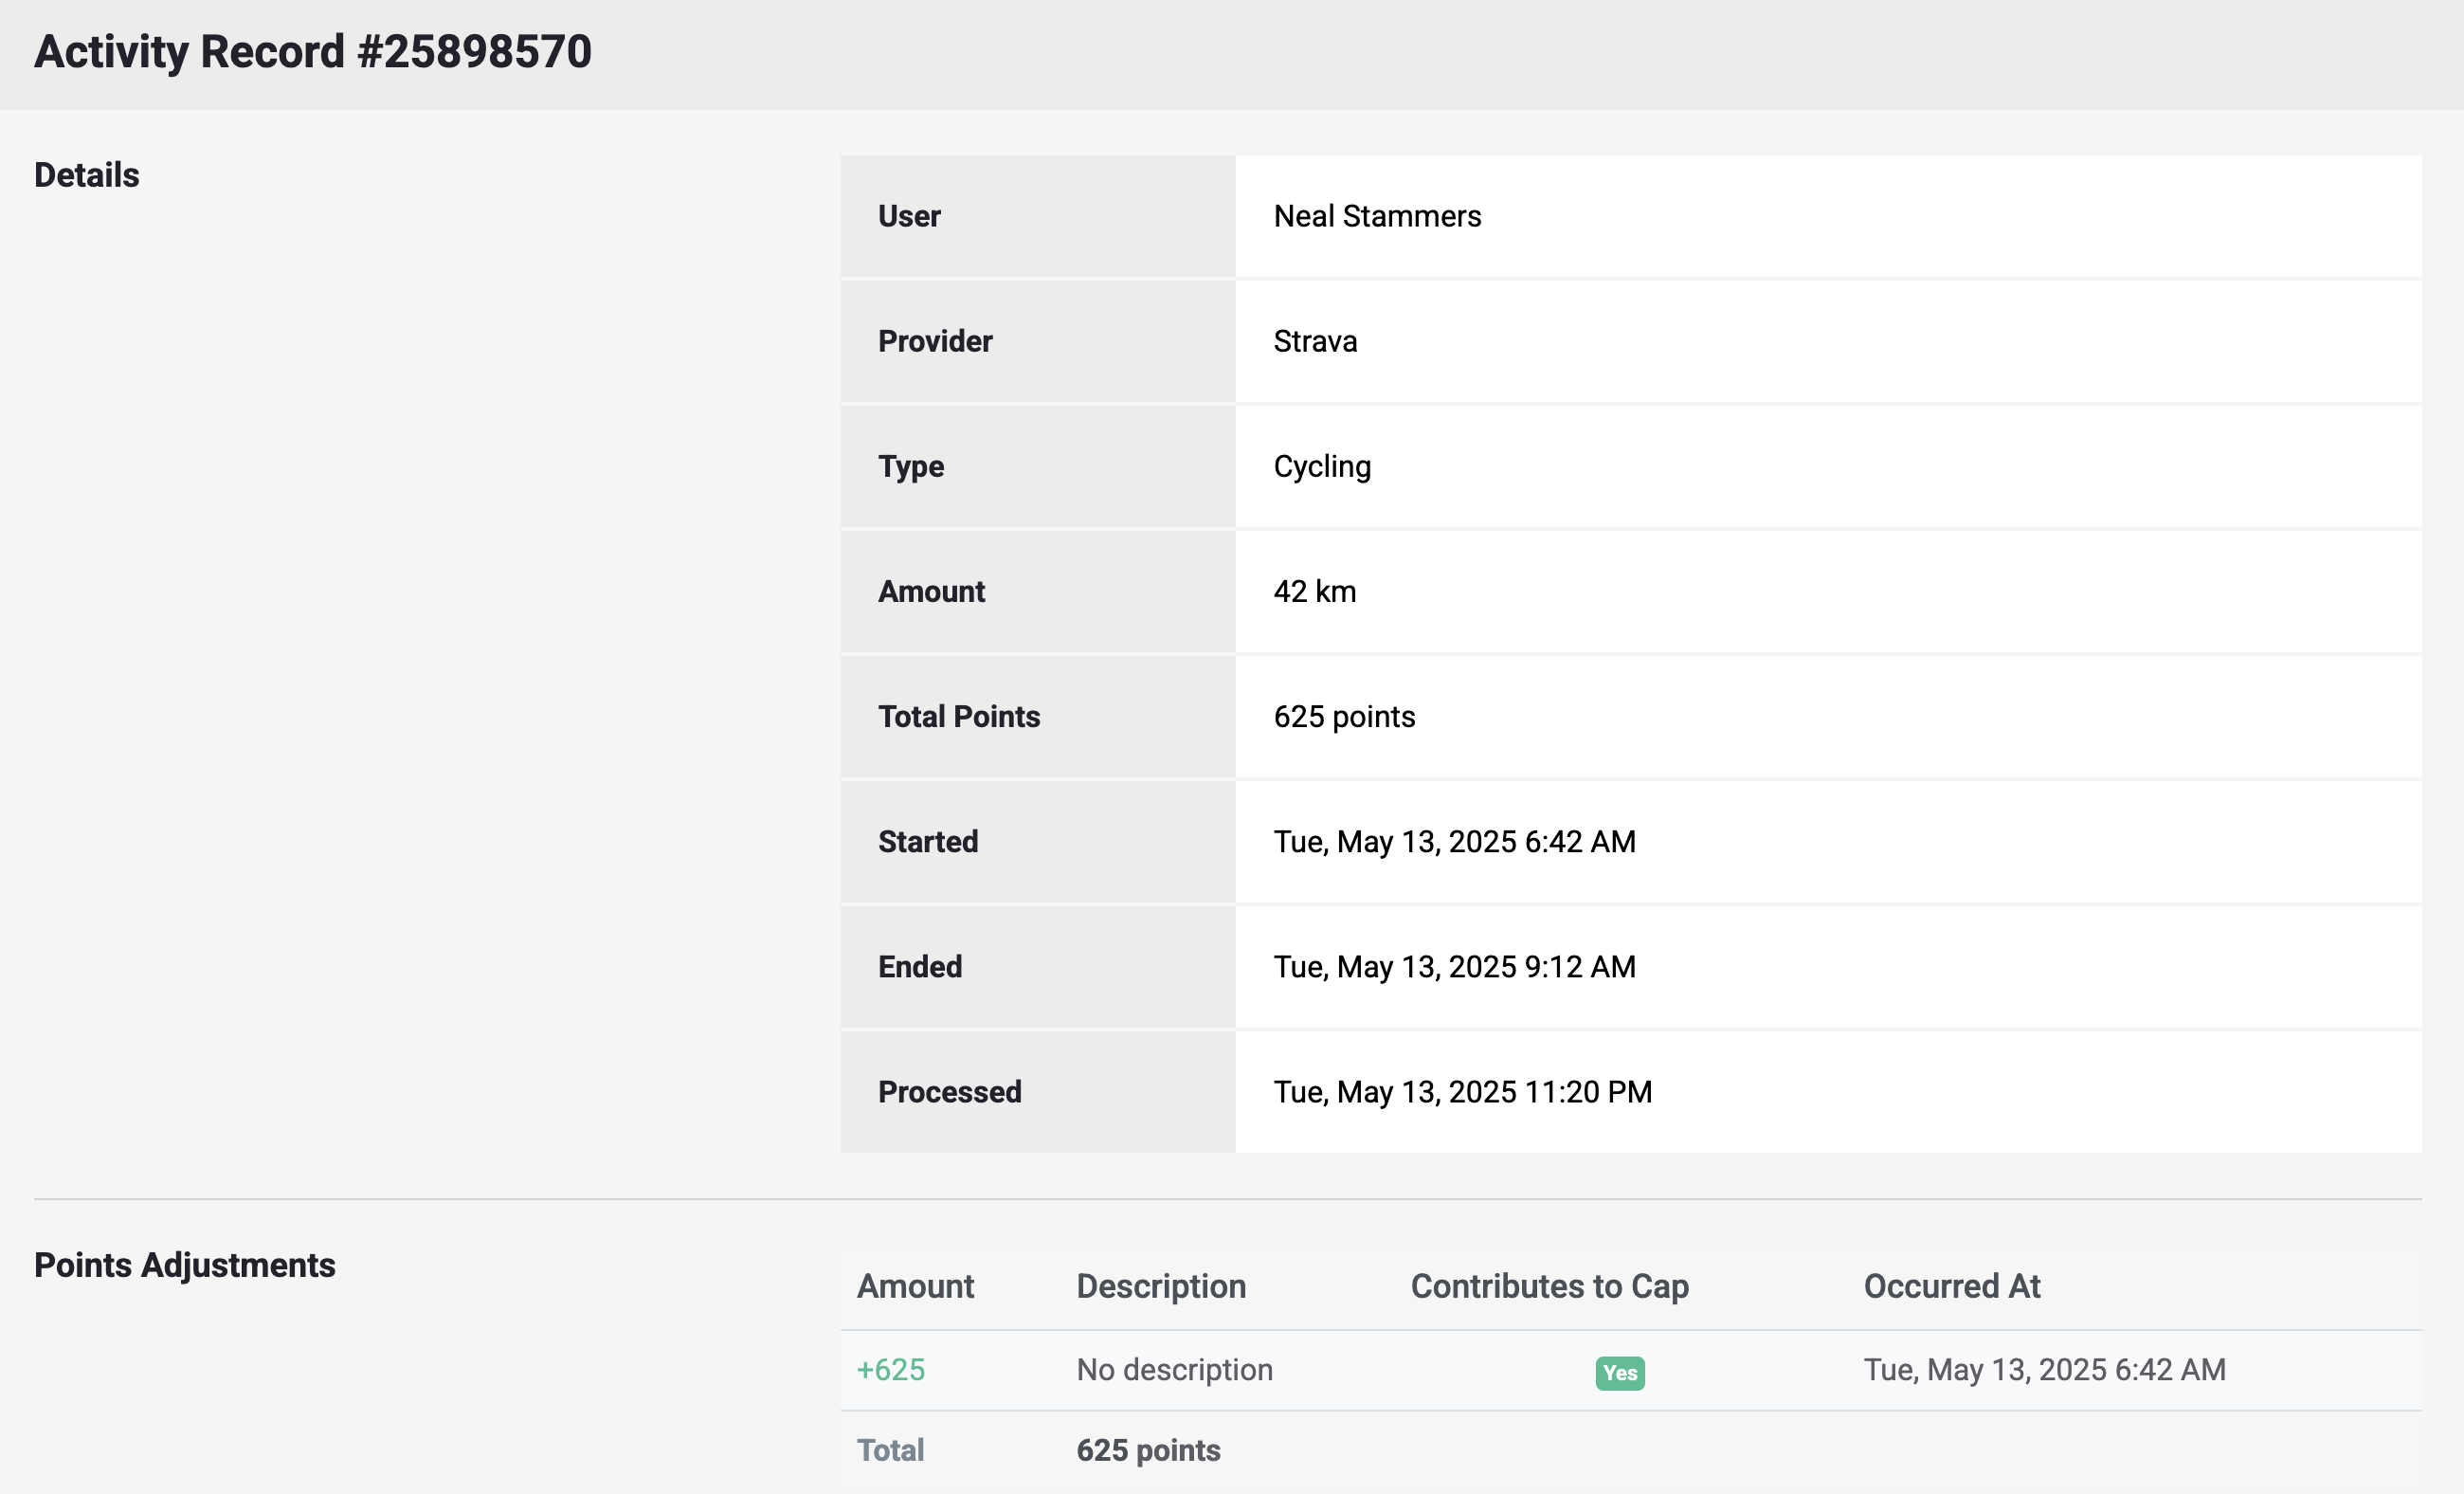Click the 625 points total value

point(1344,716)
